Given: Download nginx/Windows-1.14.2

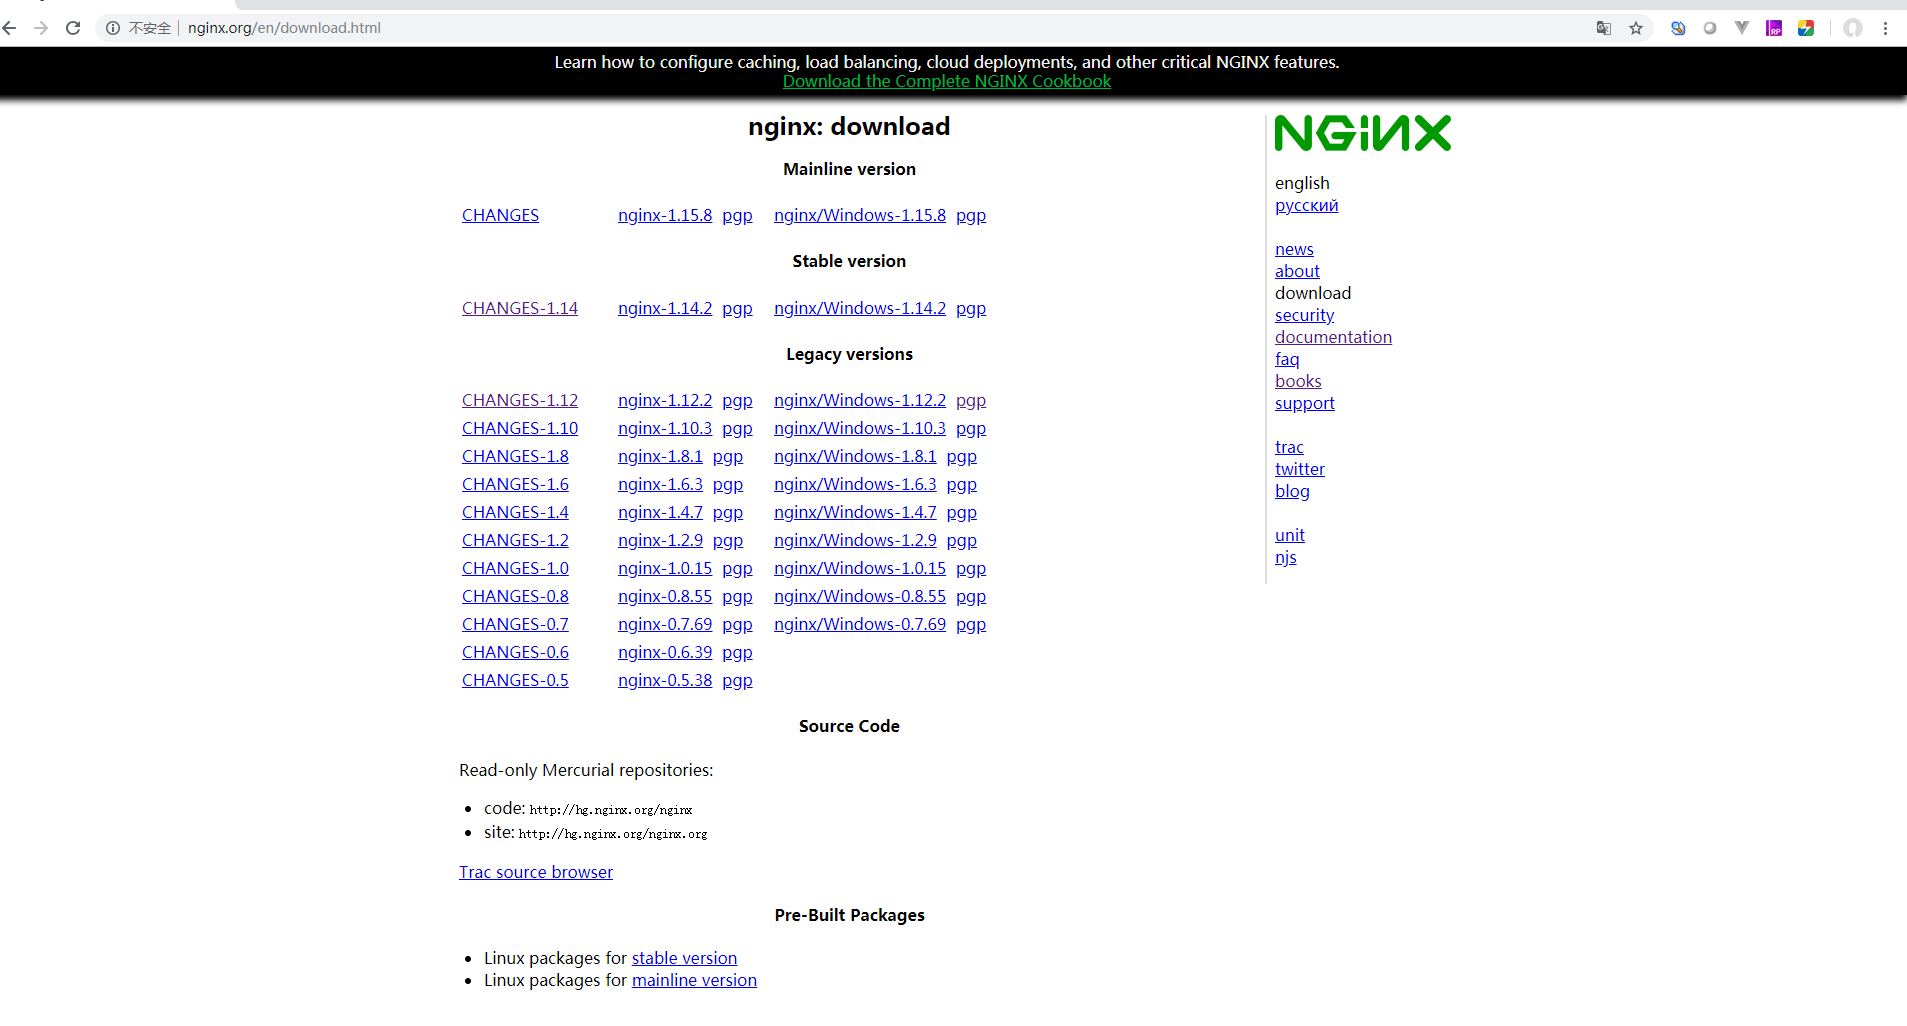Looking at the screenshot, I should click(860, 308).
